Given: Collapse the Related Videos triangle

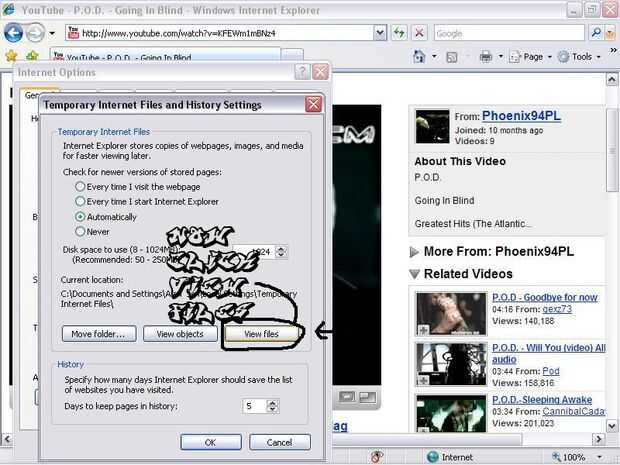Looking at the screenshot, I should (x=414, y=274).
